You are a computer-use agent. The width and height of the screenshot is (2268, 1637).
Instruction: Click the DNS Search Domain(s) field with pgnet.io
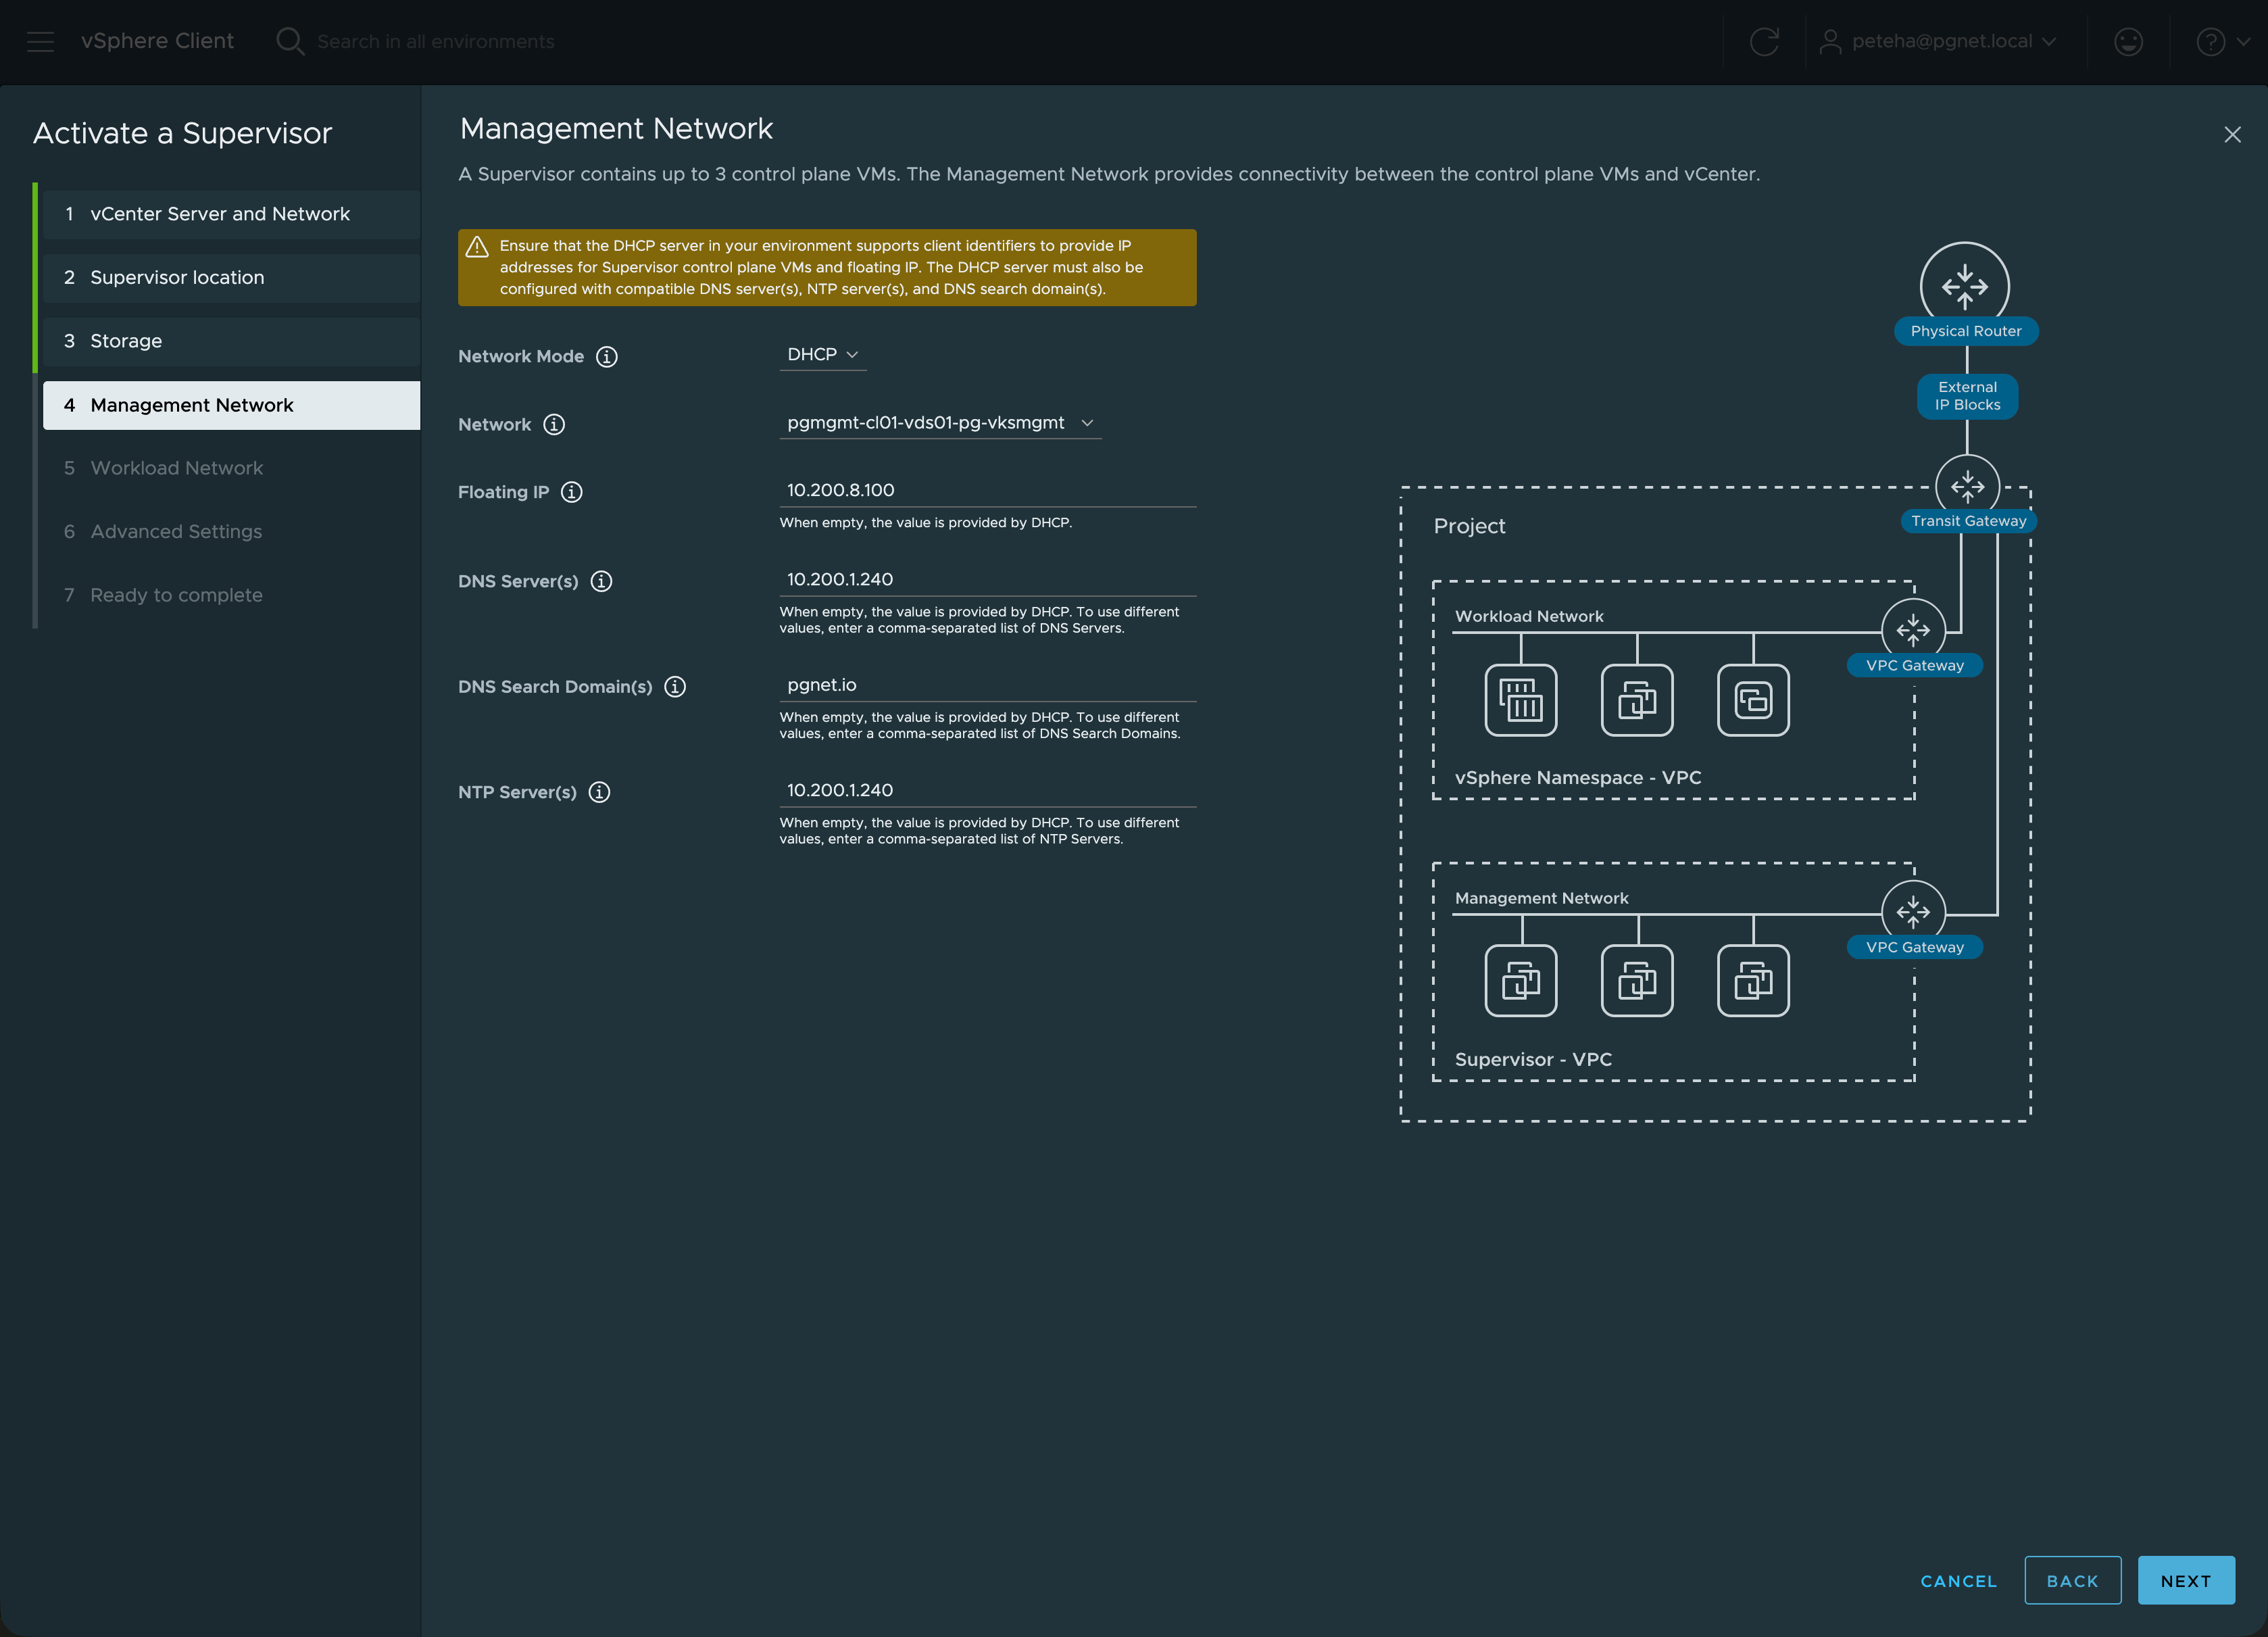coord(988,685)
